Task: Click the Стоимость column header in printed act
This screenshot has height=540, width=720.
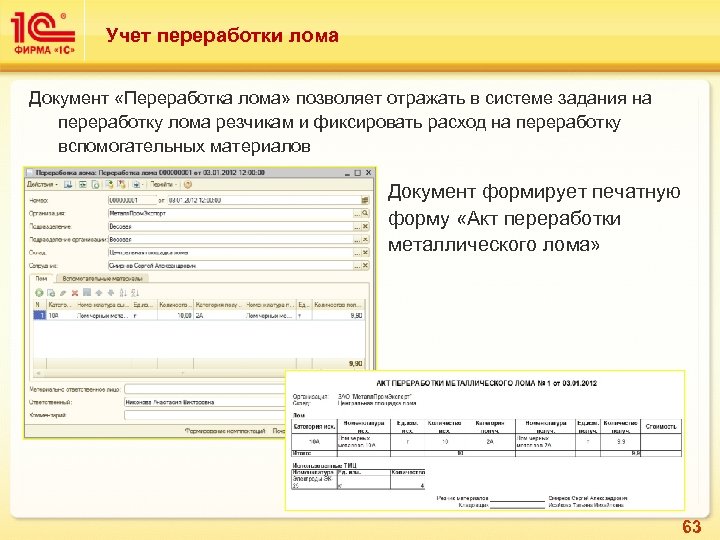Action: tap(661, 427)
